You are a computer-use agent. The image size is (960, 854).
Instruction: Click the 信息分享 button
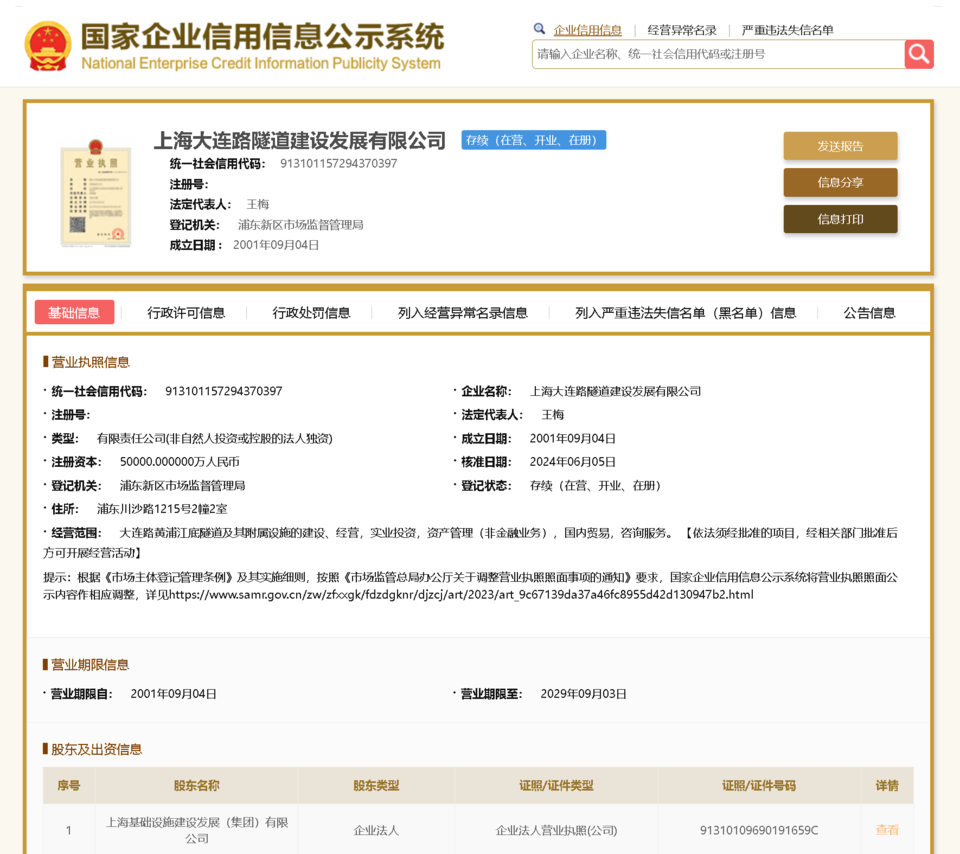pyautogui.click(x=840, y=183)
